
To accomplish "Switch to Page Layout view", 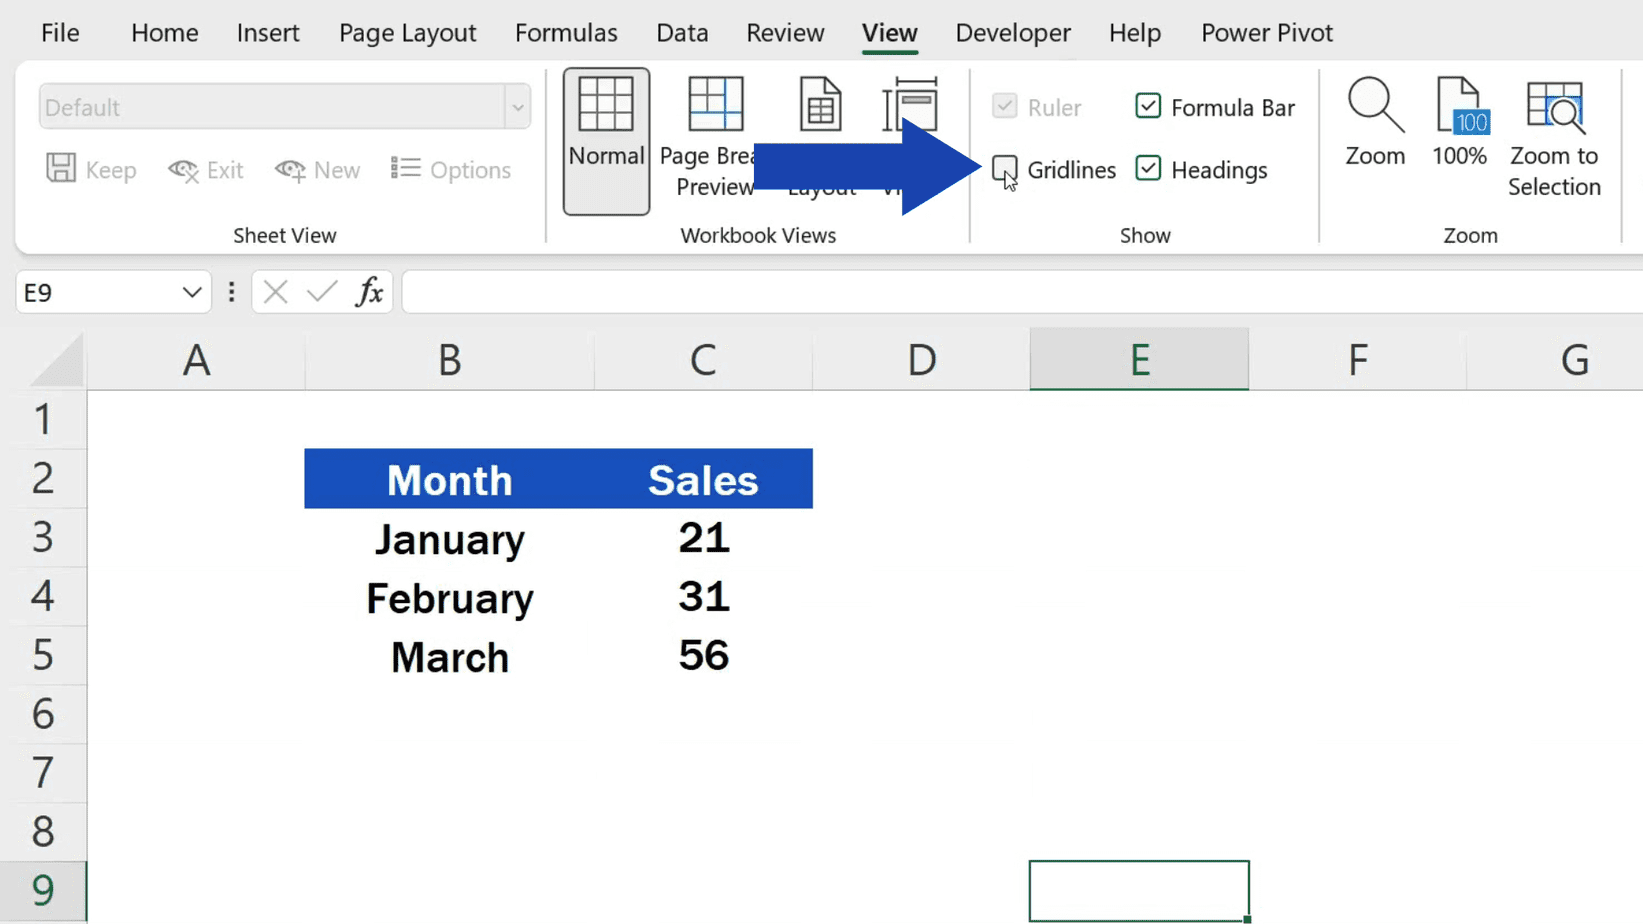I will (x=820, y=103).
